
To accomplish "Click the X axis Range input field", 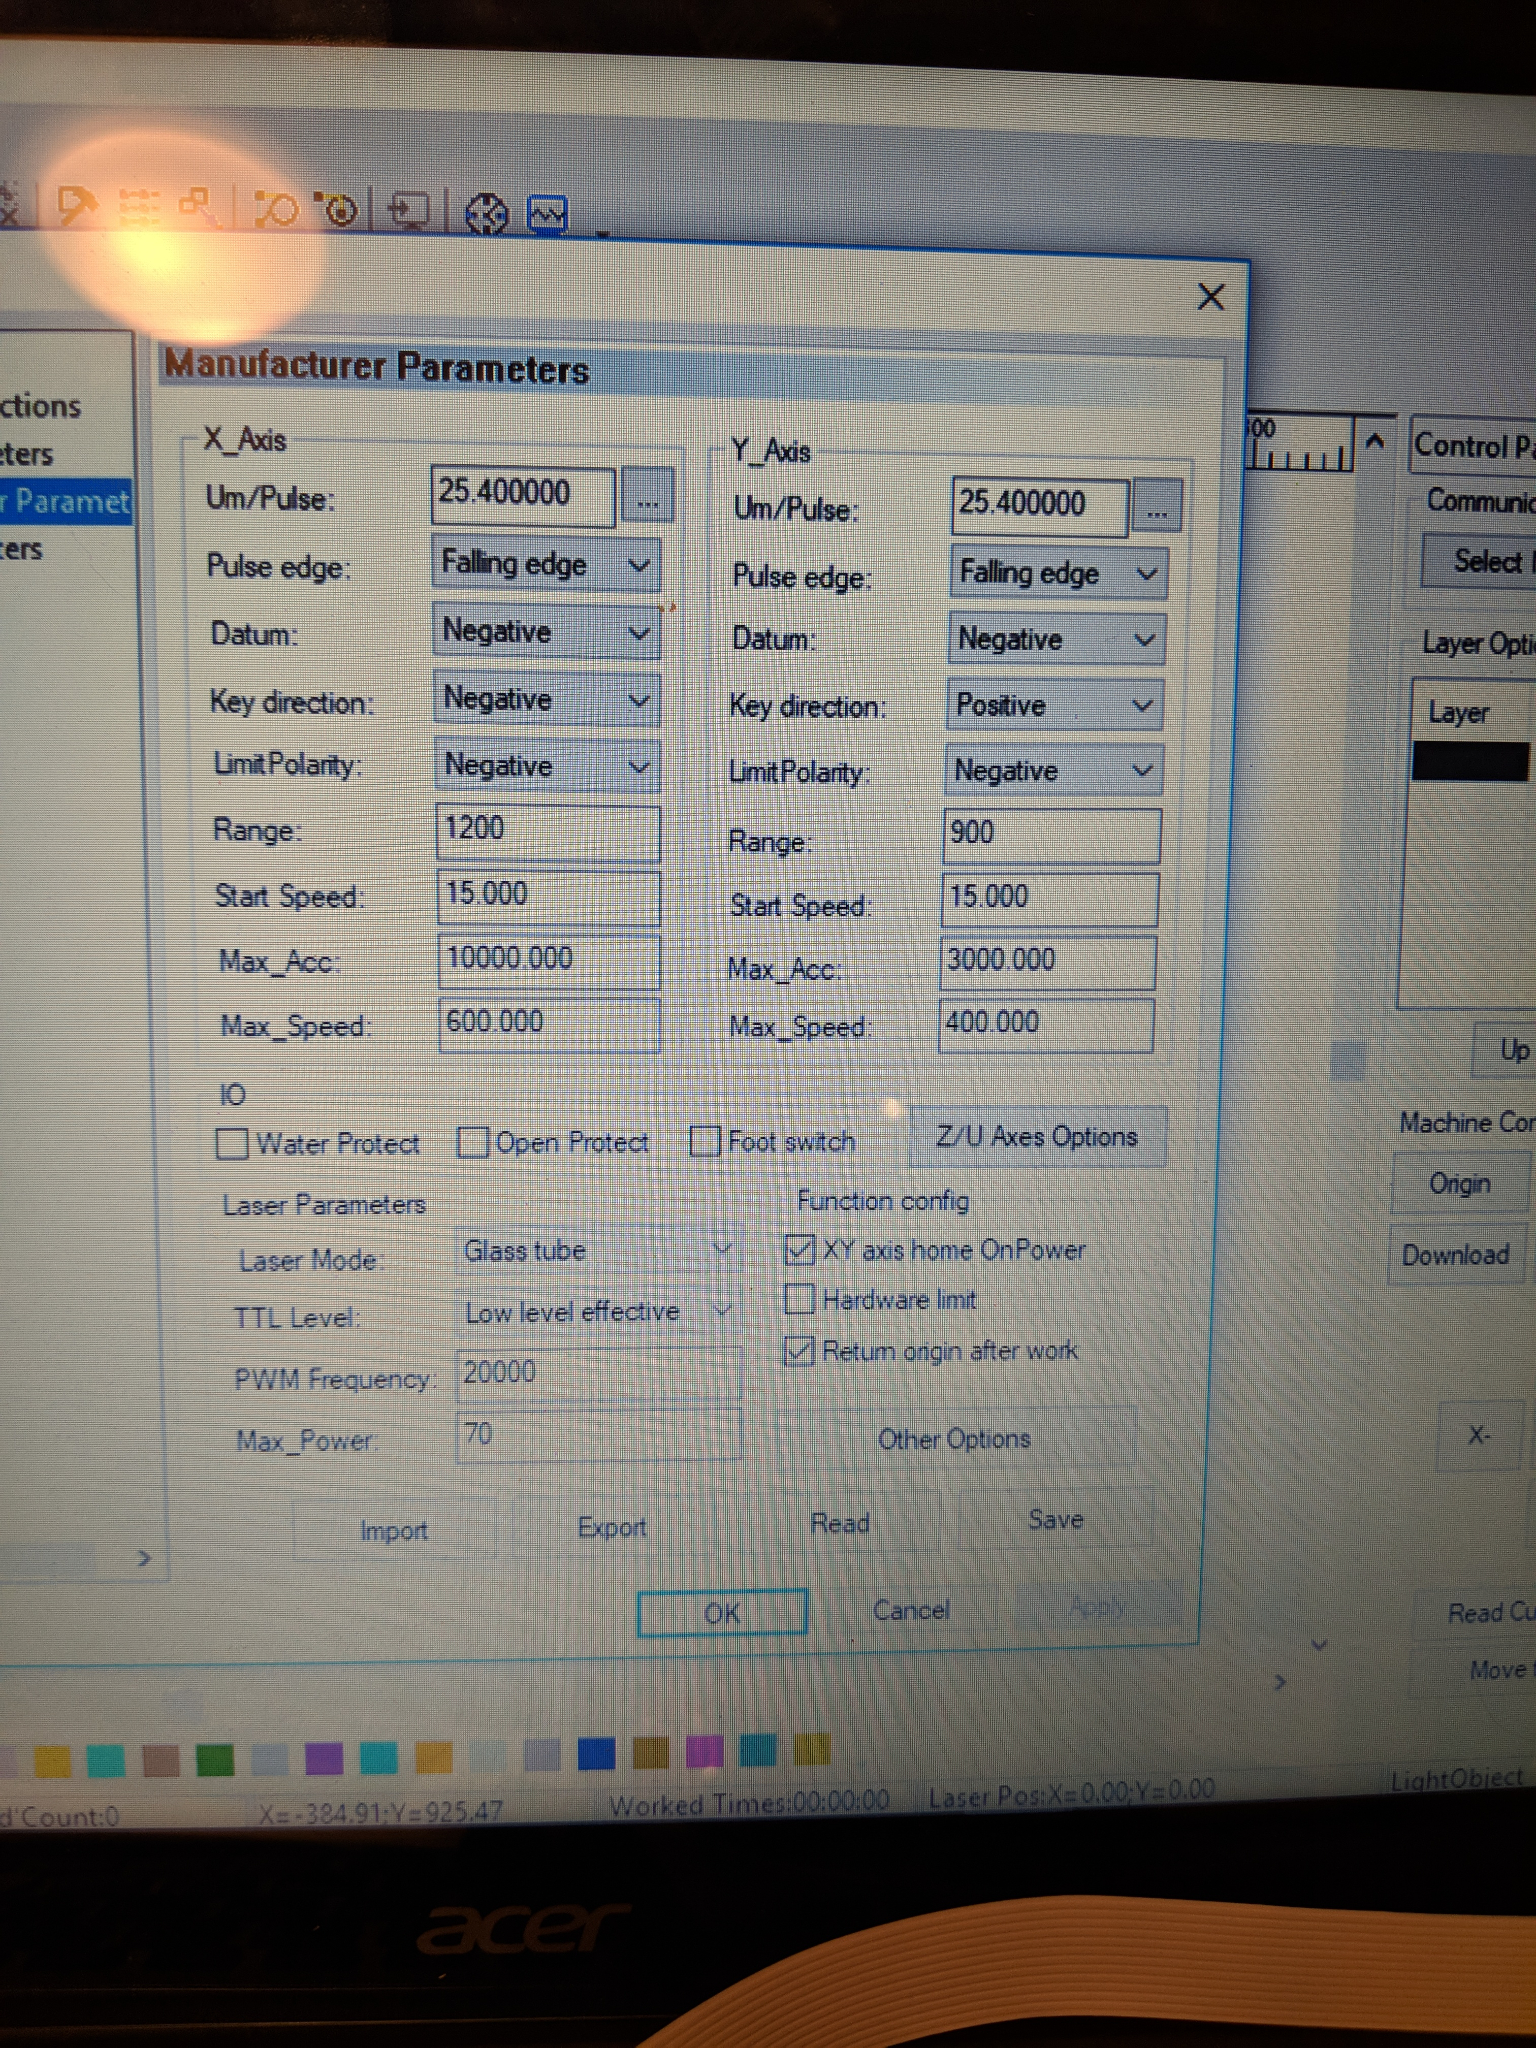I will click(x=547, y=830).
